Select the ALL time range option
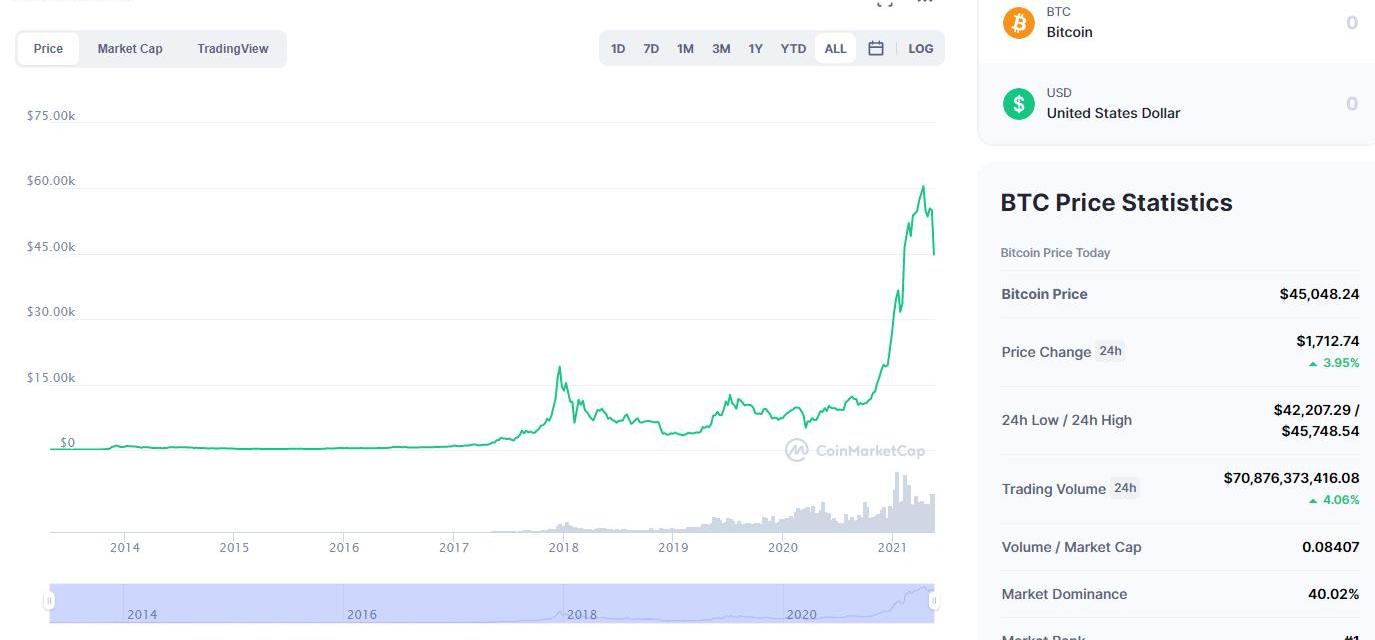The image size is (1375, 640). (x=835, y=48)
